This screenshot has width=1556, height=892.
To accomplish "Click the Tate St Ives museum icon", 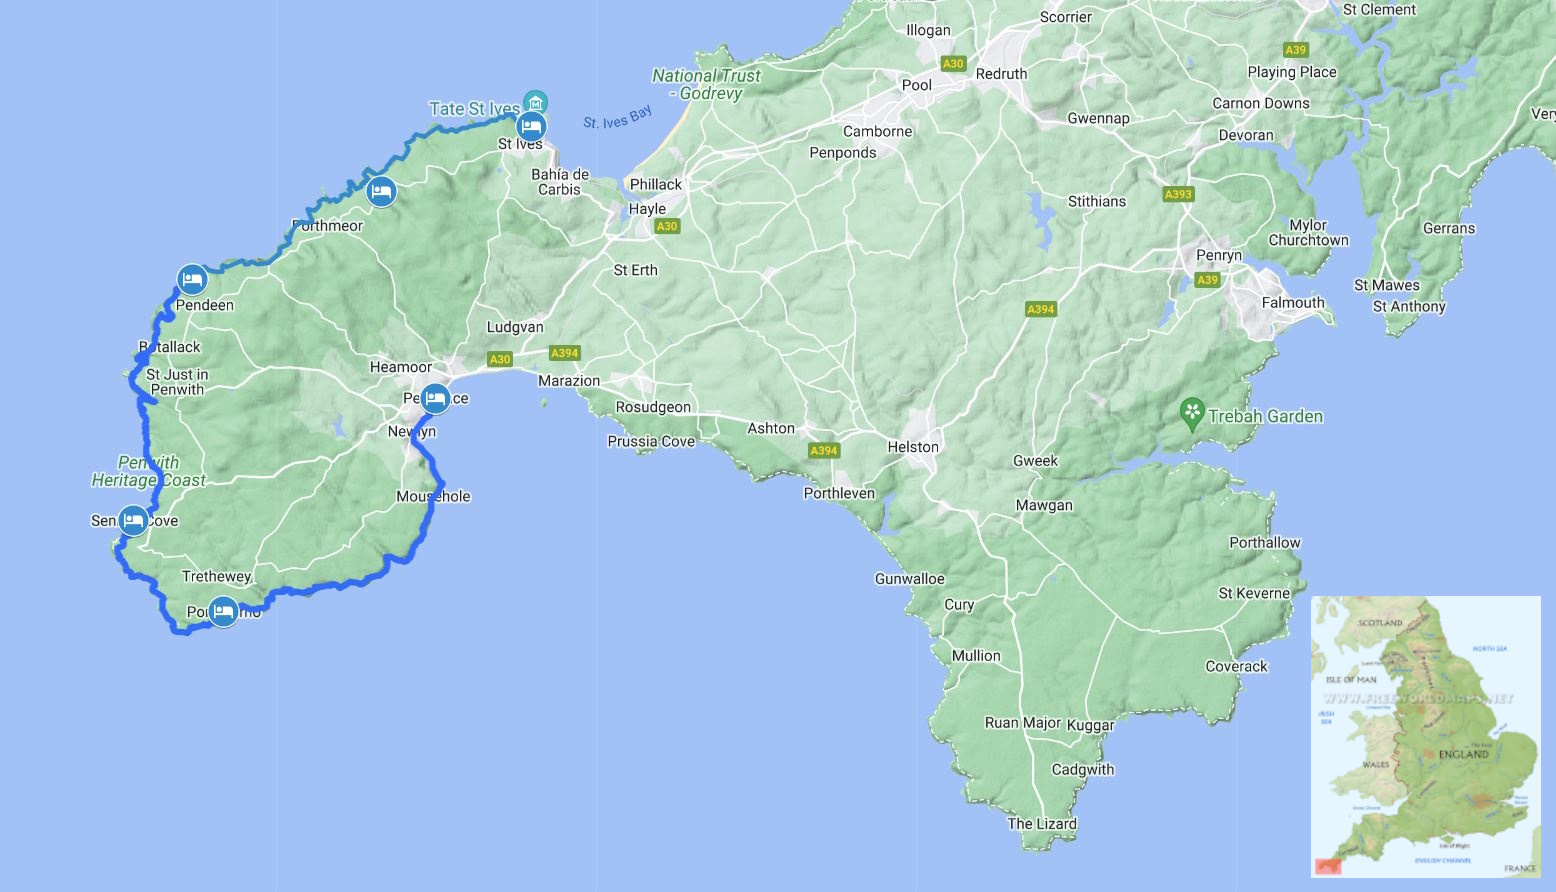I will tap(536, 102).
